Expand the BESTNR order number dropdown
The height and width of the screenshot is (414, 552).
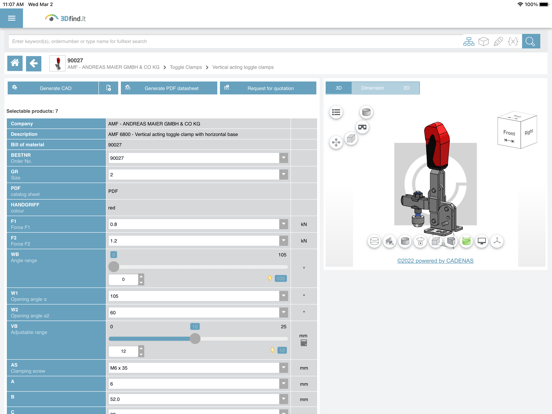tap(284, 158)
